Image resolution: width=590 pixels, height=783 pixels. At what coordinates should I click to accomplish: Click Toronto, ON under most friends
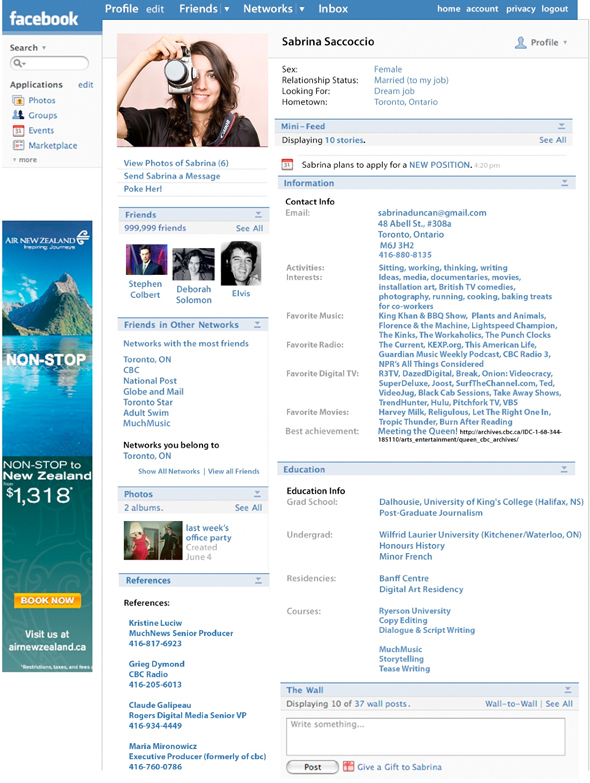click(147, 360)
